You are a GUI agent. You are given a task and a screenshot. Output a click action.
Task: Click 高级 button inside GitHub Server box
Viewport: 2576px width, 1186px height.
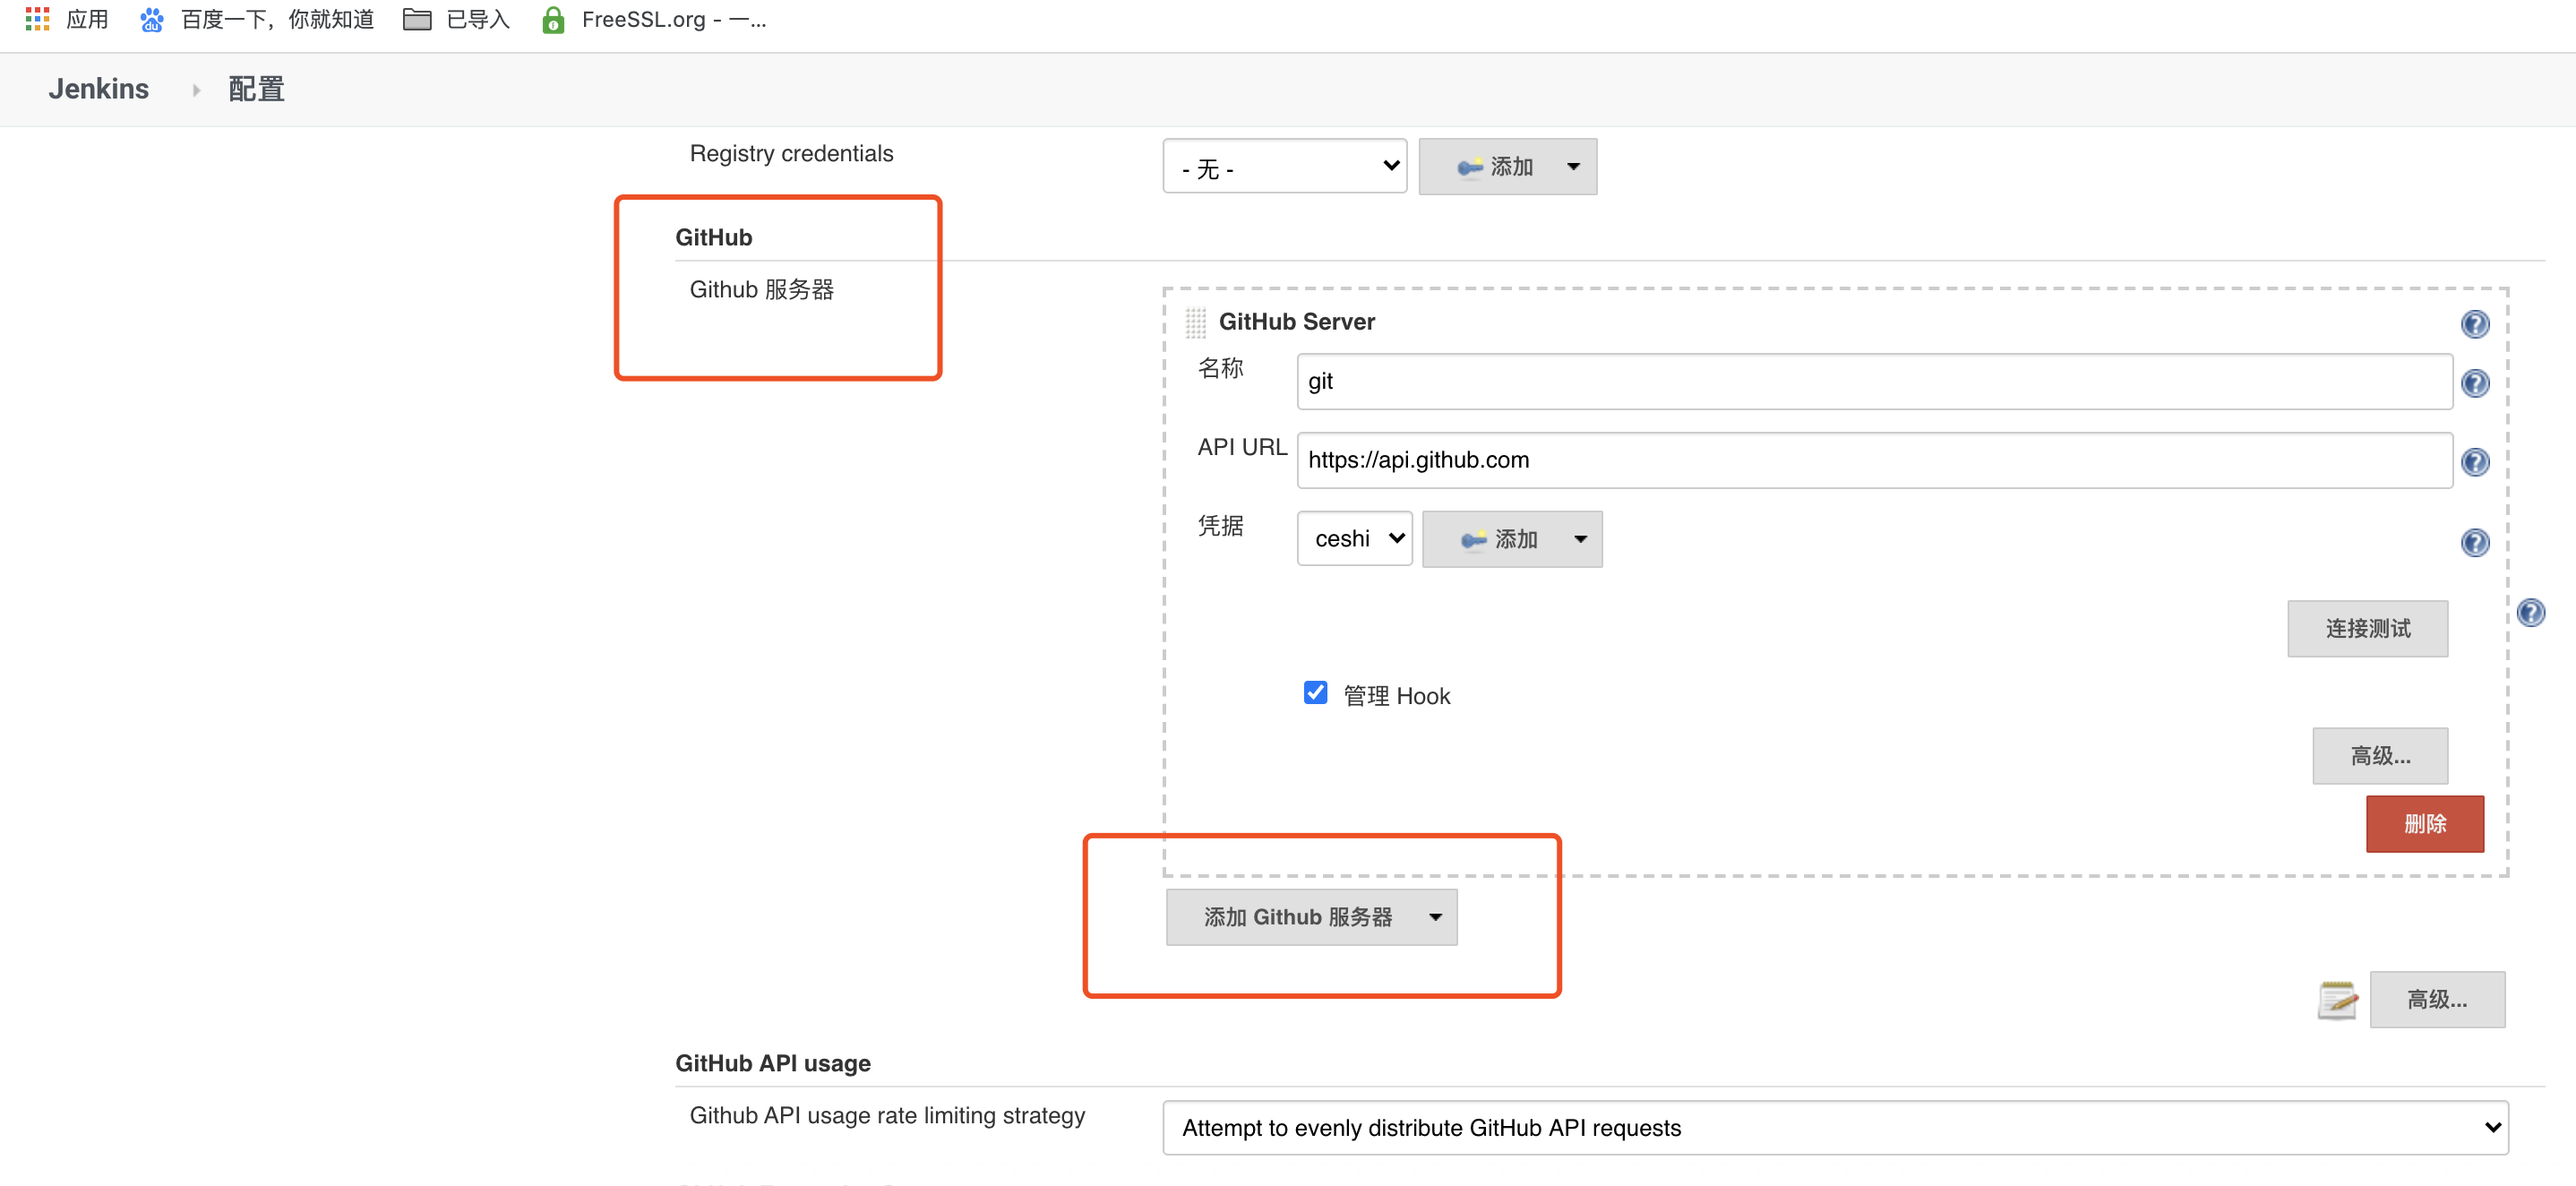point(2379,756)
